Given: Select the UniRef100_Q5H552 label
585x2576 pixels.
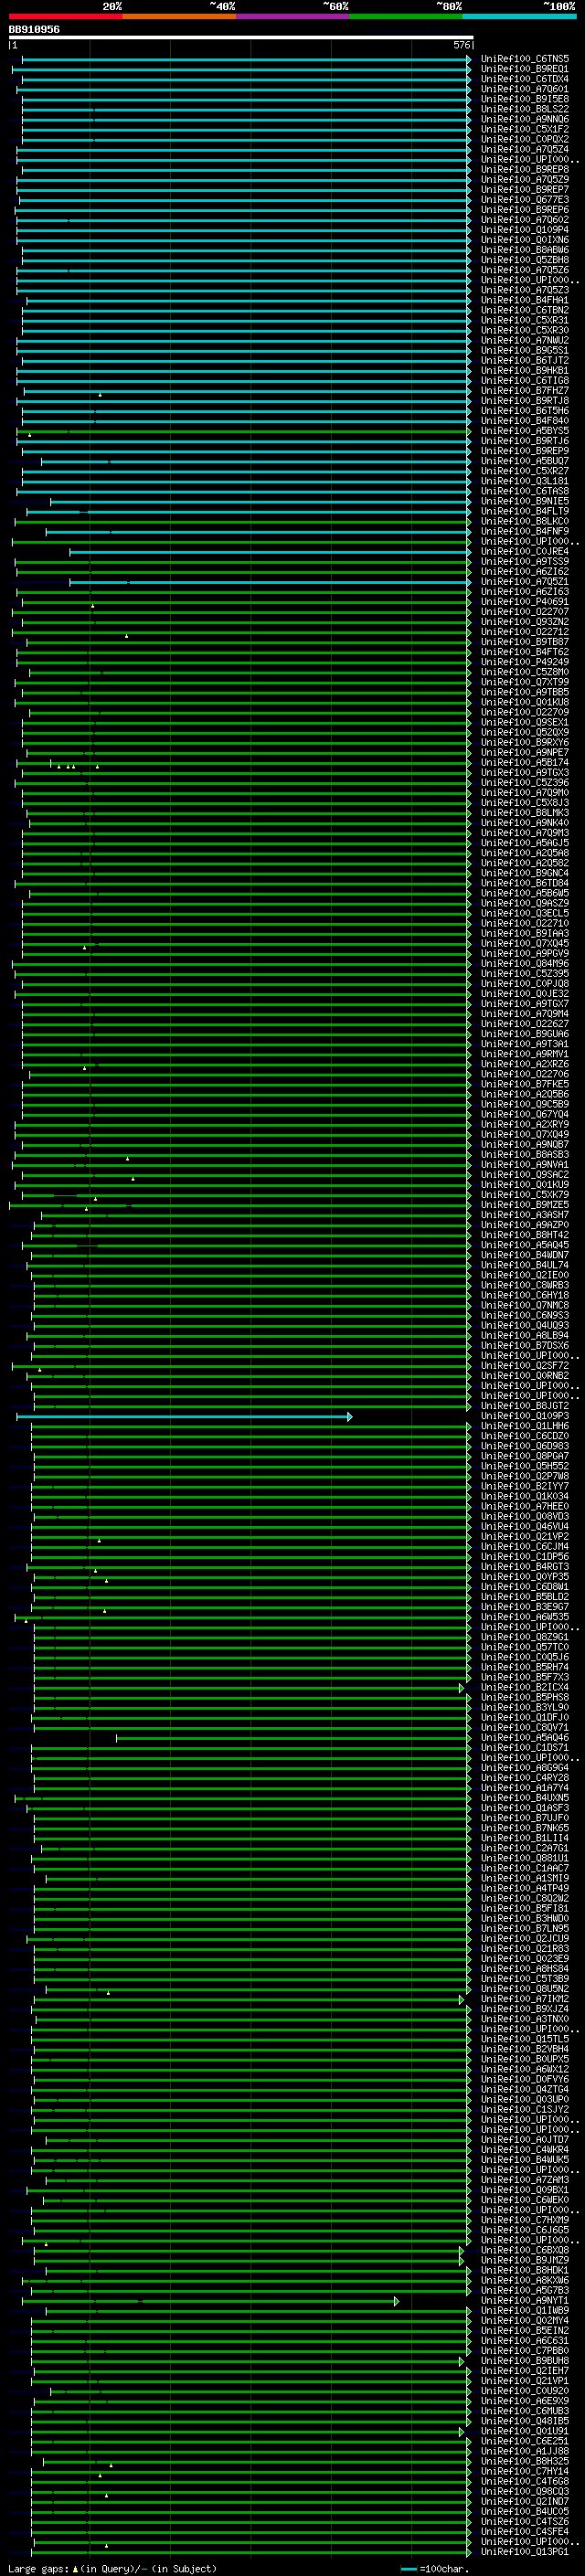Looking at the screenshot, I should point(525,1466).
